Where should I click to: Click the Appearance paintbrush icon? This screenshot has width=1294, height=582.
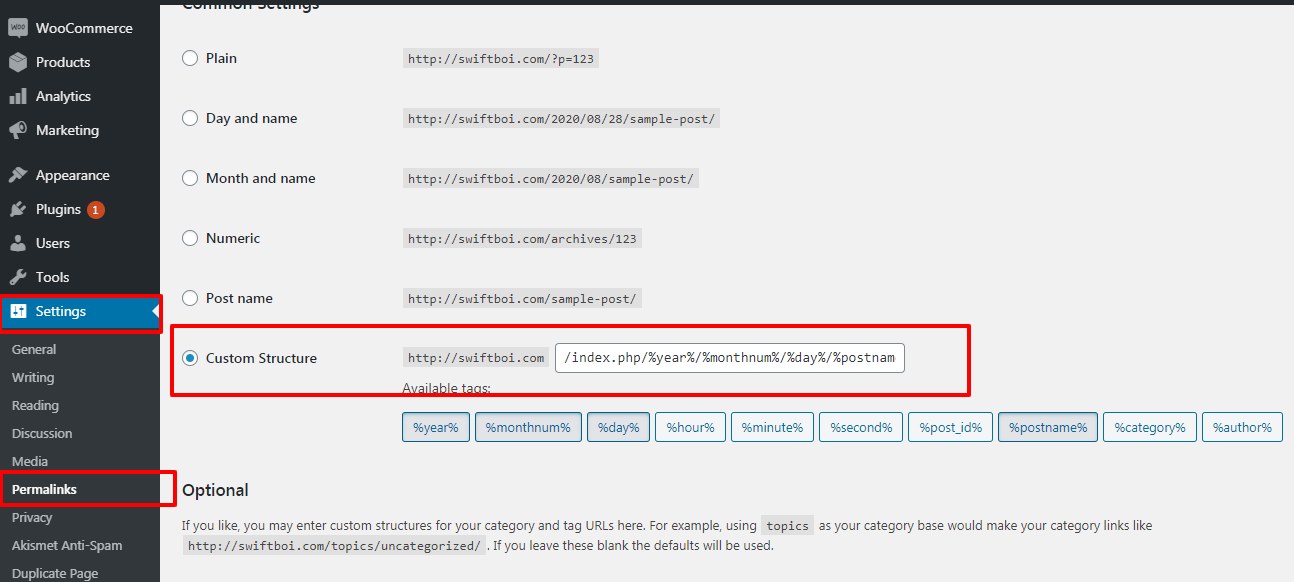(x=18, y=175)
